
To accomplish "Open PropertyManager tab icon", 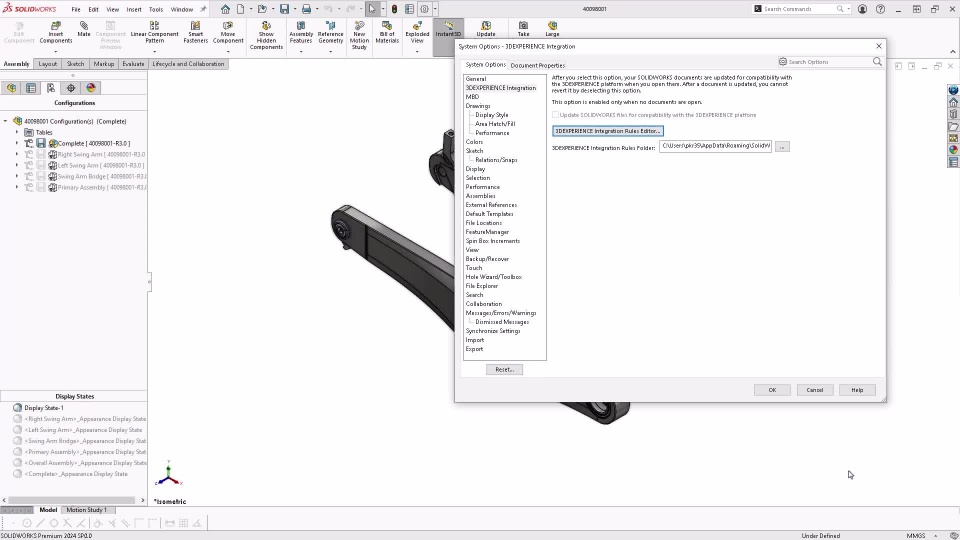I will click(31, 88).
